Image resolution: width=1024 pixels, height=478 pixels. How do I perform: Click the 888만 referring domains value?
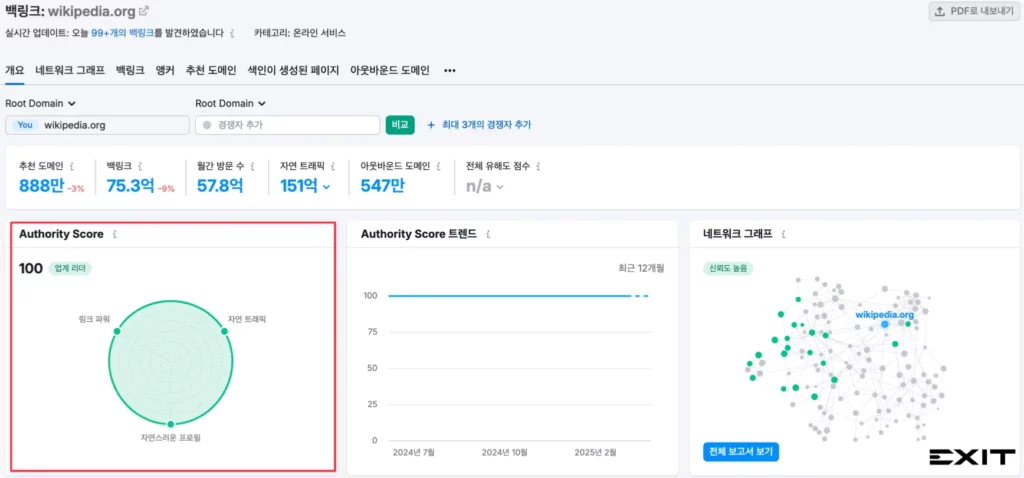[41, 186]
